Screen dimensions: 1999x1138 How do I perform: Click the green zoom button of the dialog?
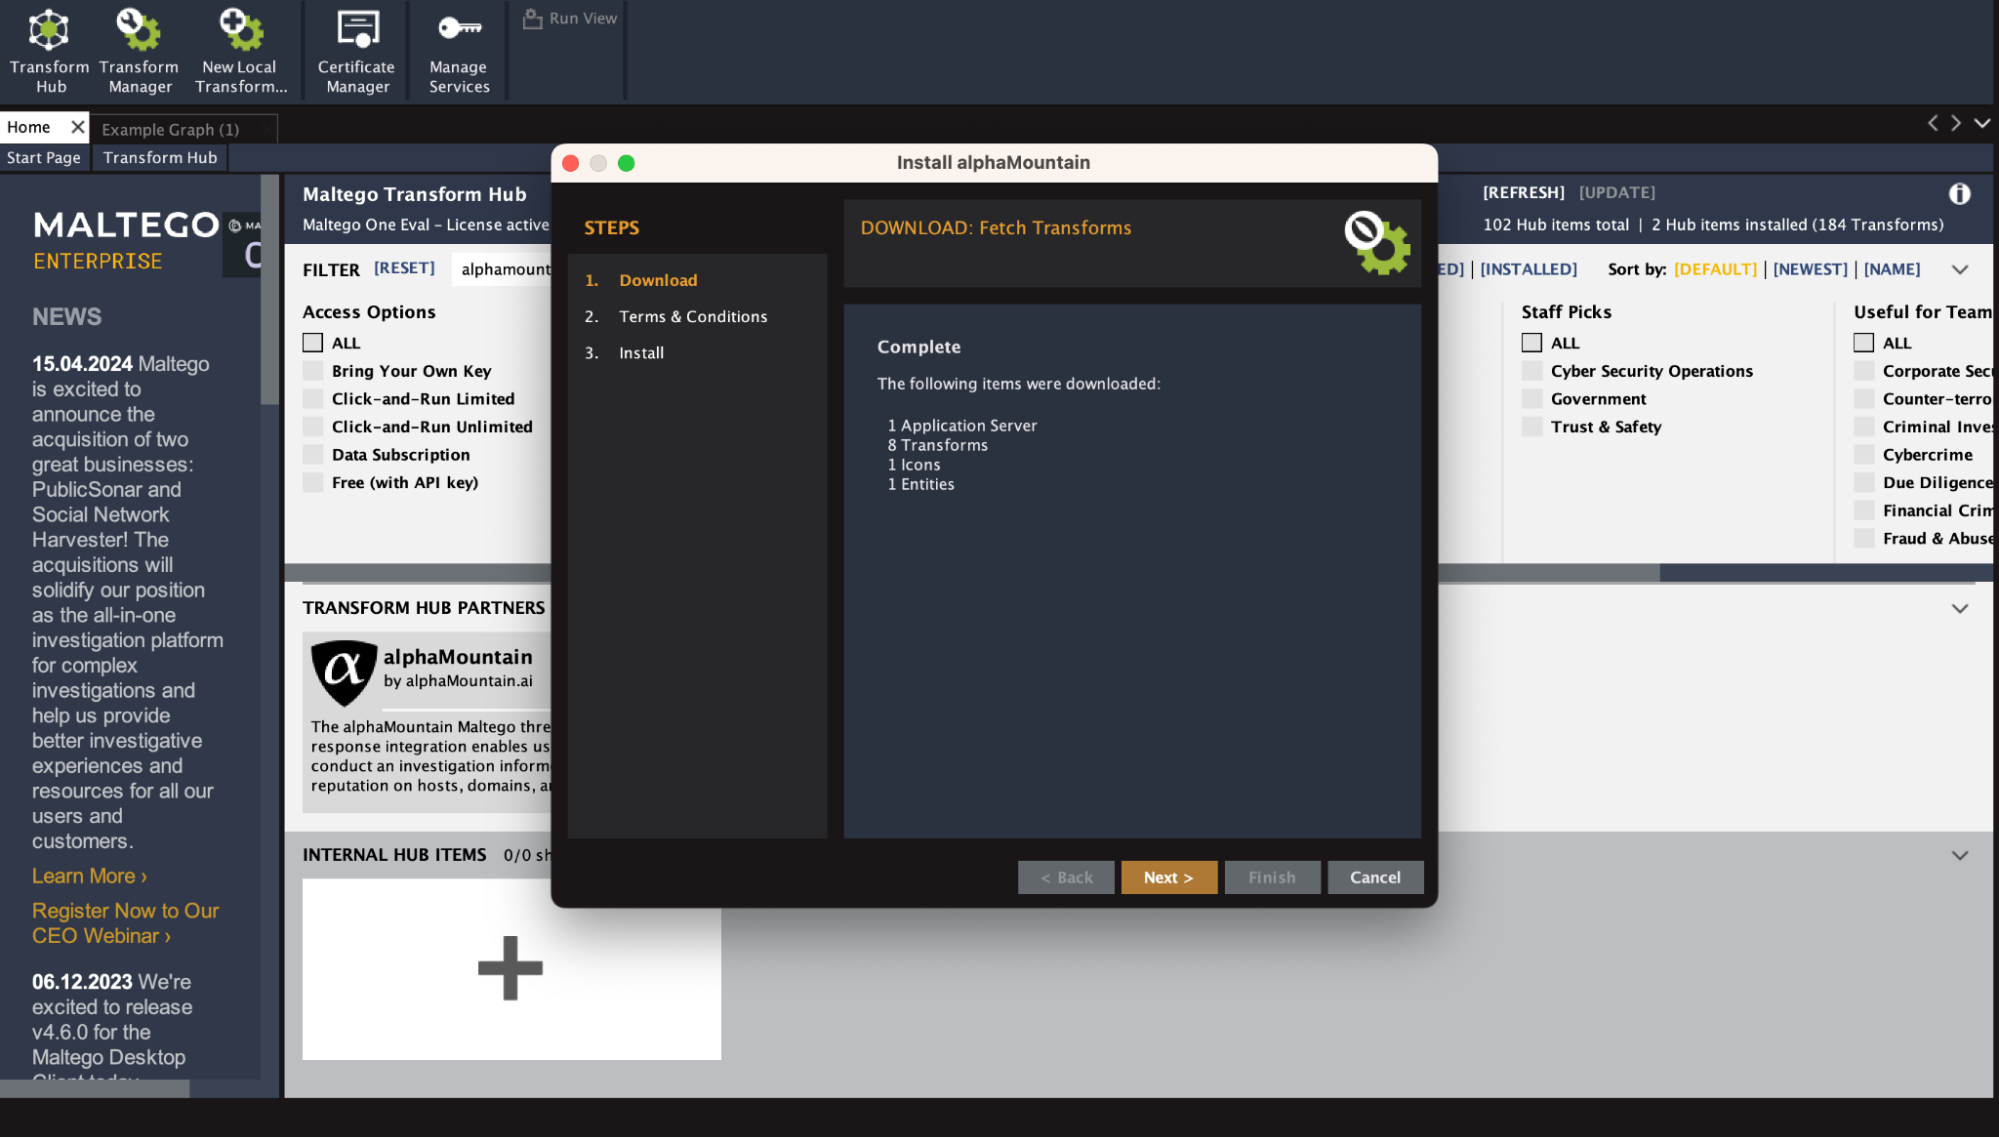tap(626, 163)
